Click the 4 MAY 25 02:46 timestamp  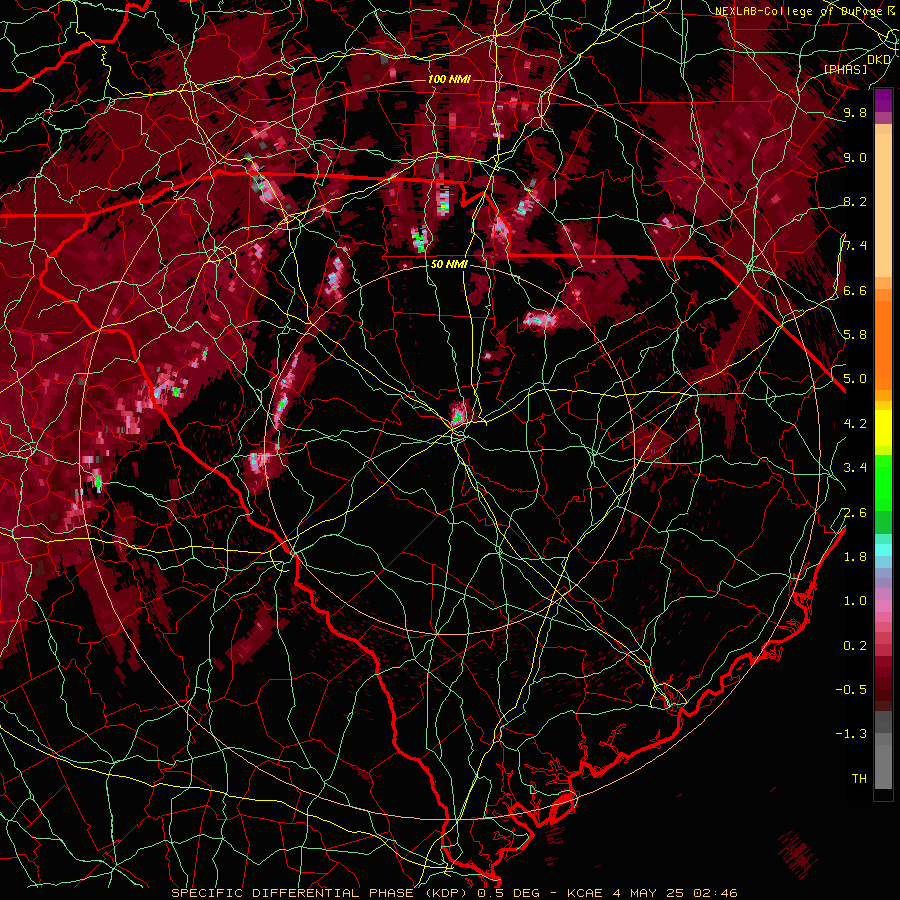(677, 893)
